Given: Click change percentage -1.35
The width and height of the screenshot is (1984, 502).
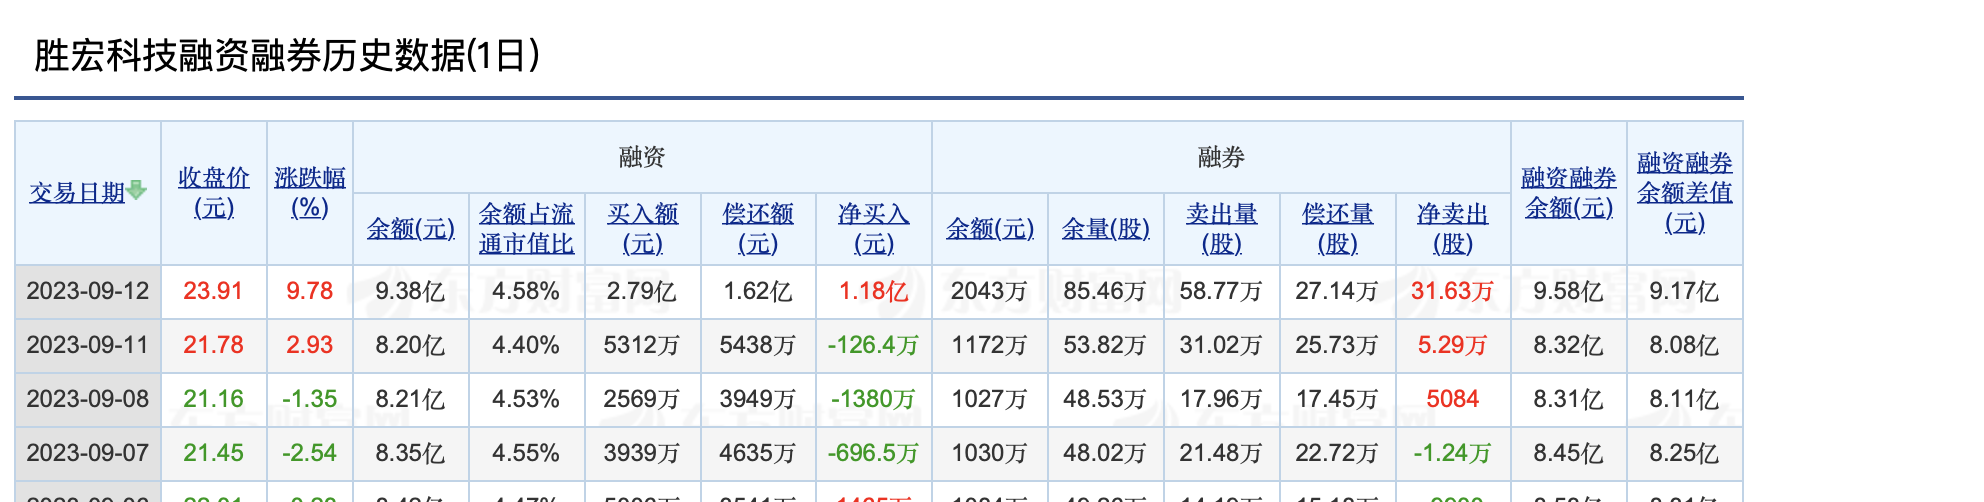Looking at the screenshot, I should (310, 399).
